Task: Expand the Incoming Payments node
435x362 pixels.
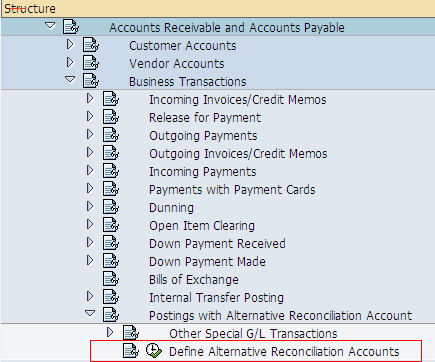Action: pyautogui.click(x=90, y=170)
